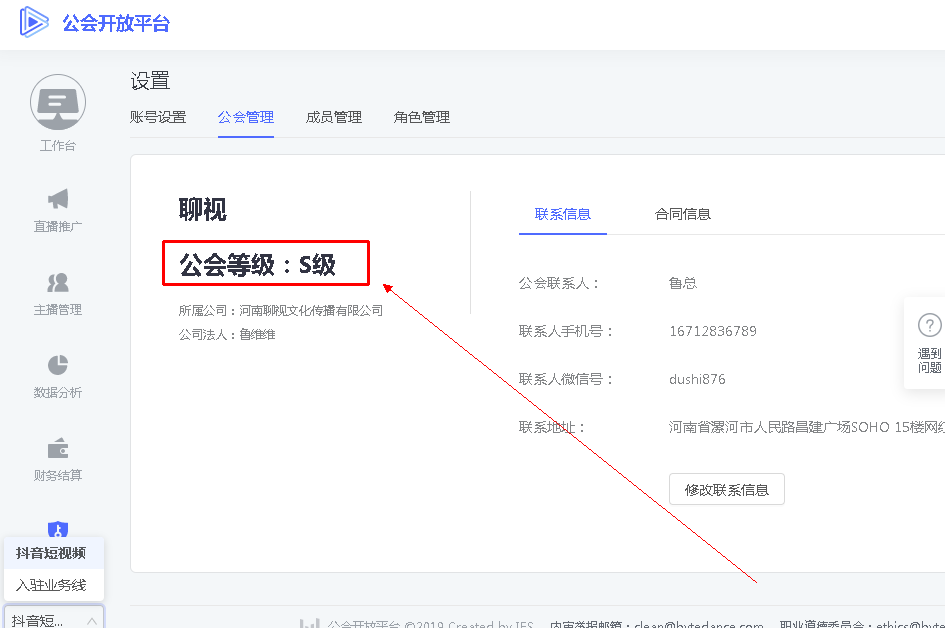Click the 直播推广 sidebar label
945x628 pixels.
click(58, 227)
